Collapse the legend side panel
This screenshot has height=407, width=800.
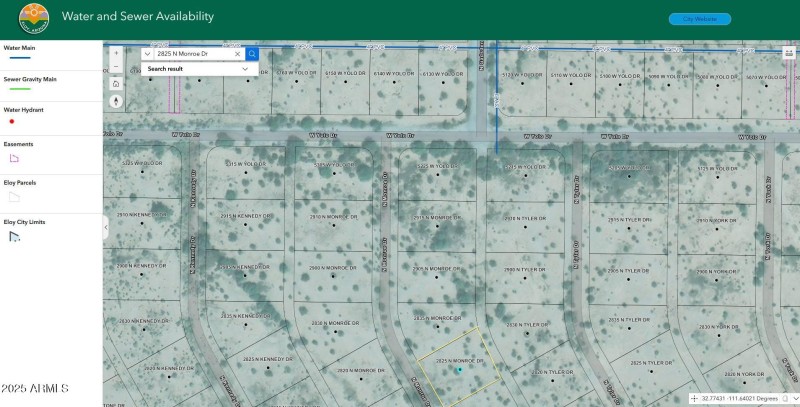[x=106, y=227]
